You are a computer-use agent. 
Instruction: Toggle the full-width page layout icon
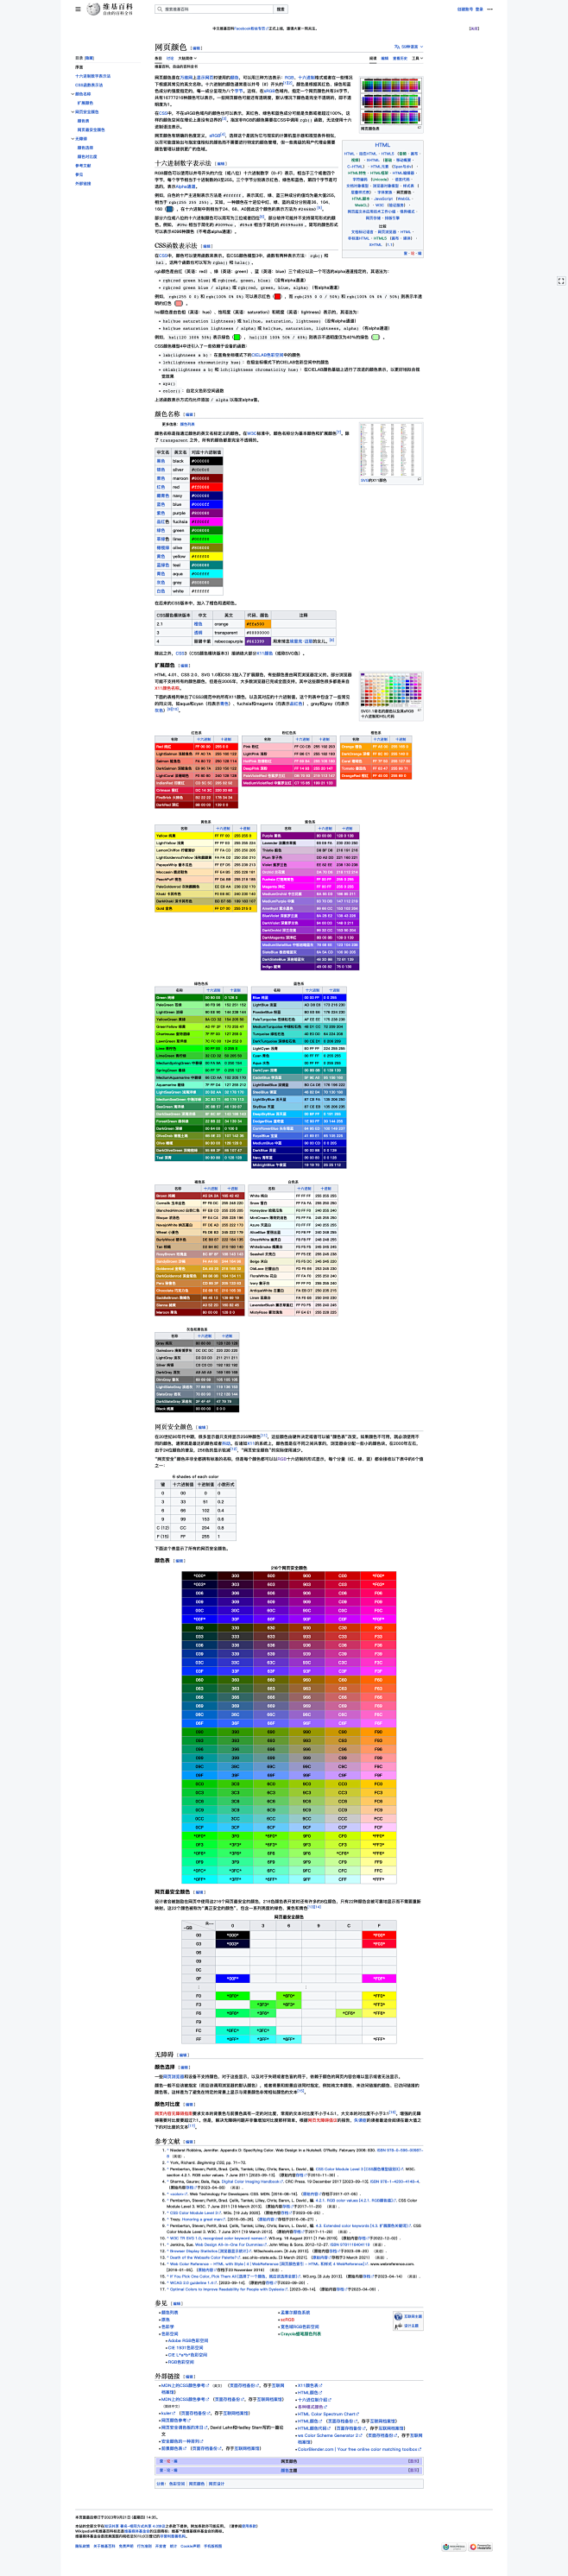[x=560, y=281]
